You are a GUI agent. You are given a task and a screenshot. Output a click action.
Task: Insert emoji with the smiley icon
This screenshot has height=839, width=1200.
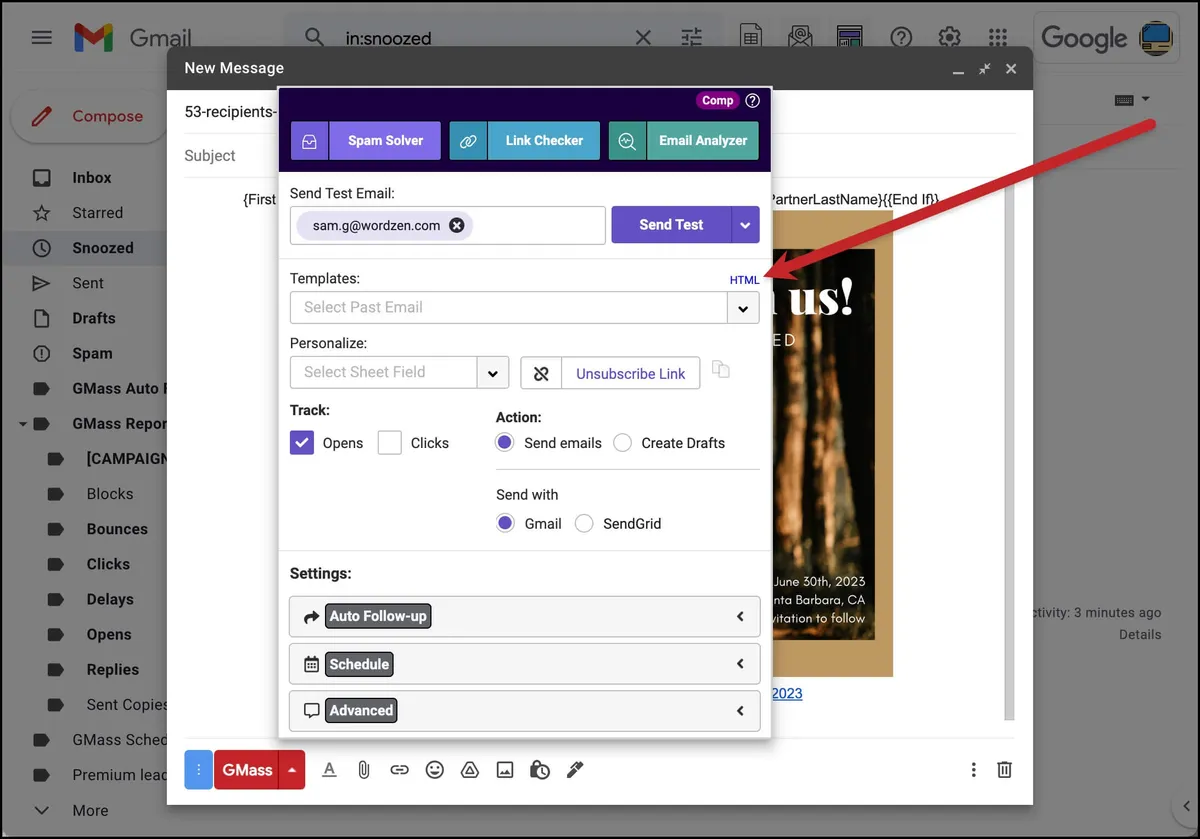coord(434,769)
